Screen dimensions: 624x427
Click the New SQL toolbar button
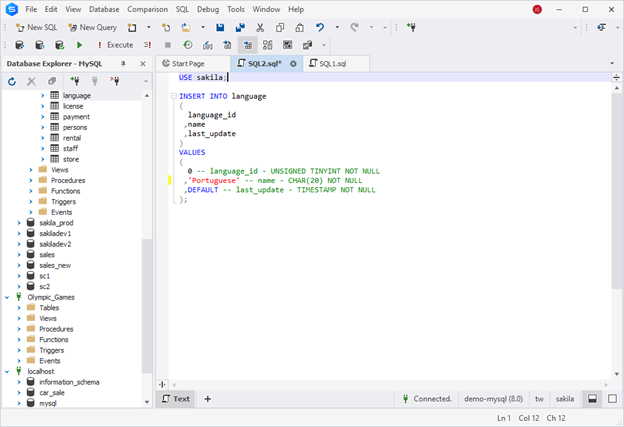tap(37, 28)
